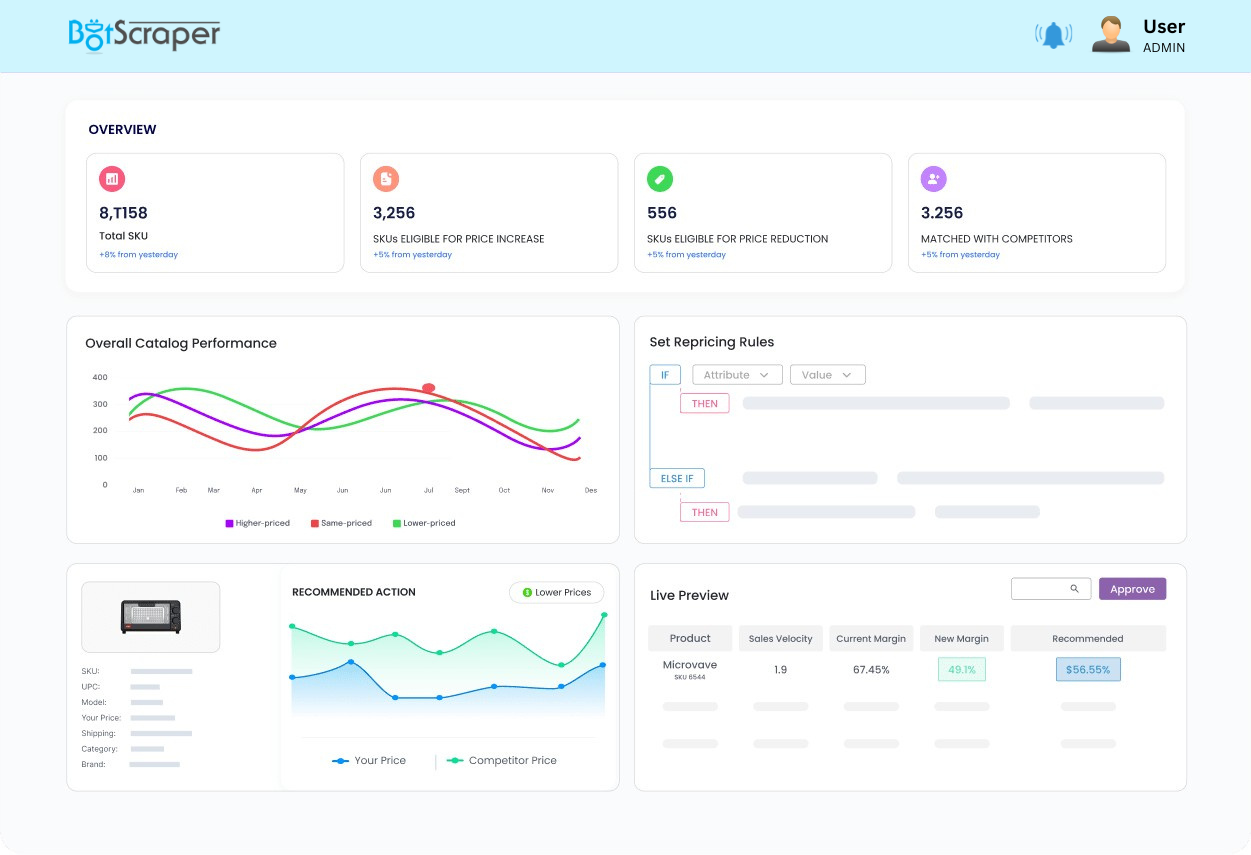This screenshot has width=1251, height=855.
Task: Select the Sales Velocity column header
Action: click(x=780, y=638)
